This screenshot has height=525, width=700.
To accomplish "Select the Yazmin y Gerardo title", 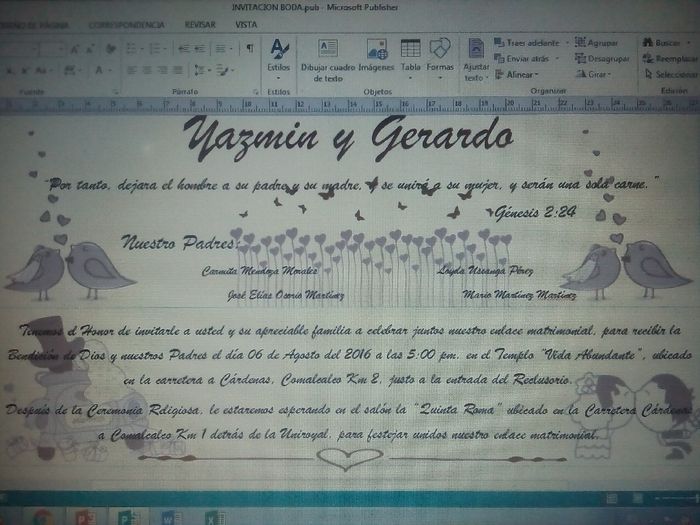I will [x=348, y=138].
